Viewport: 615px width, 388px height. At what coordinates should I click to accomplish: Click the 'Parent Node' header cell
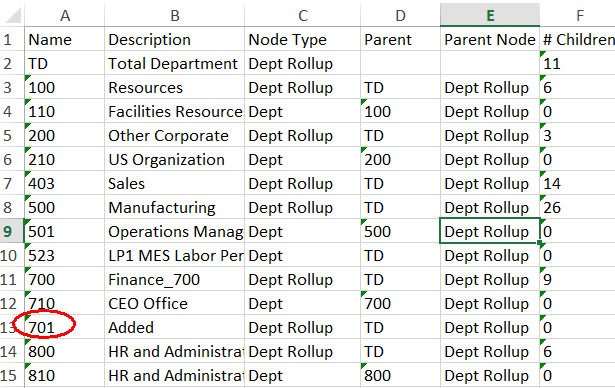click(x=490, y=40)
